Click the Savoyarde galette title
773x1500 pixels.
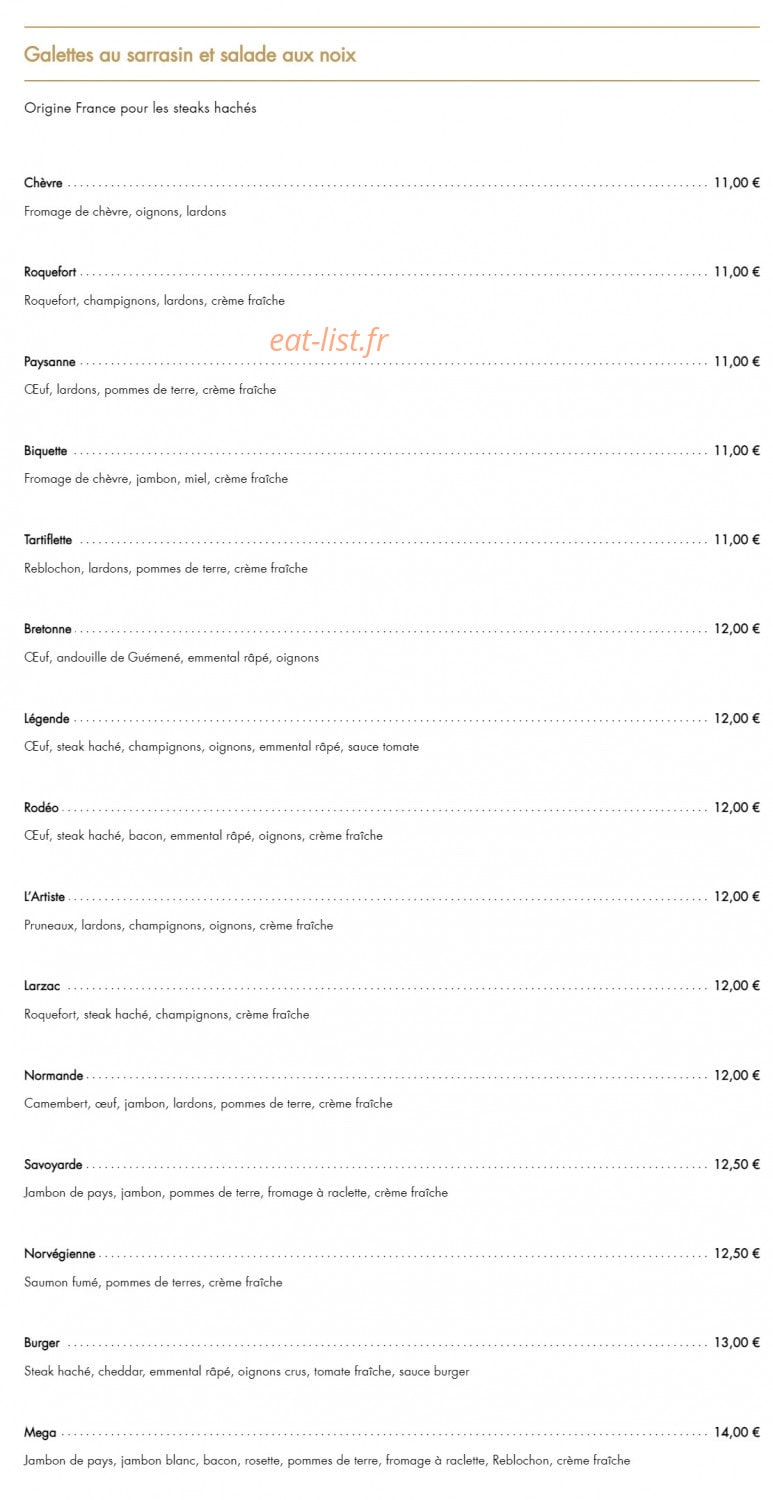click(53, 1165)
